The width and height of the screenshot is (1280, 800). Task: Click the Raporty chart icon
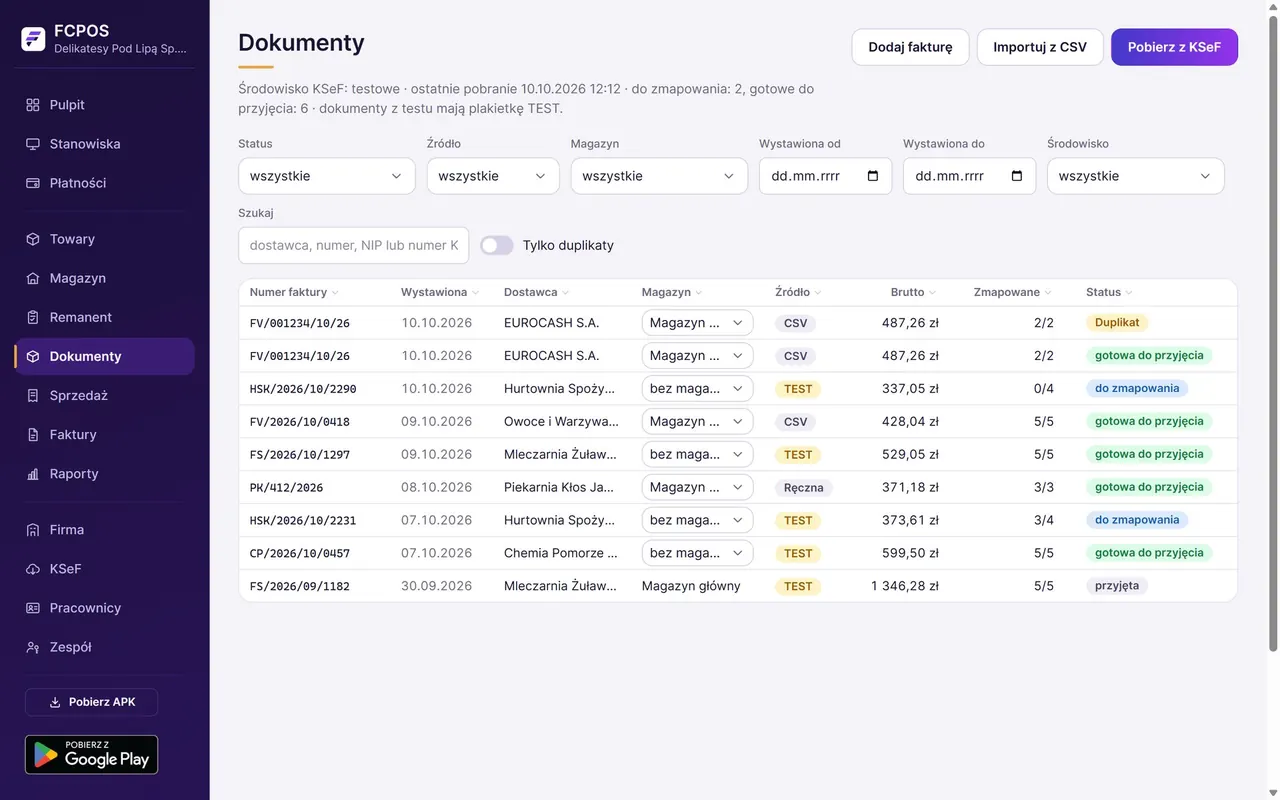pyautogui.click(x=33, y=473)
